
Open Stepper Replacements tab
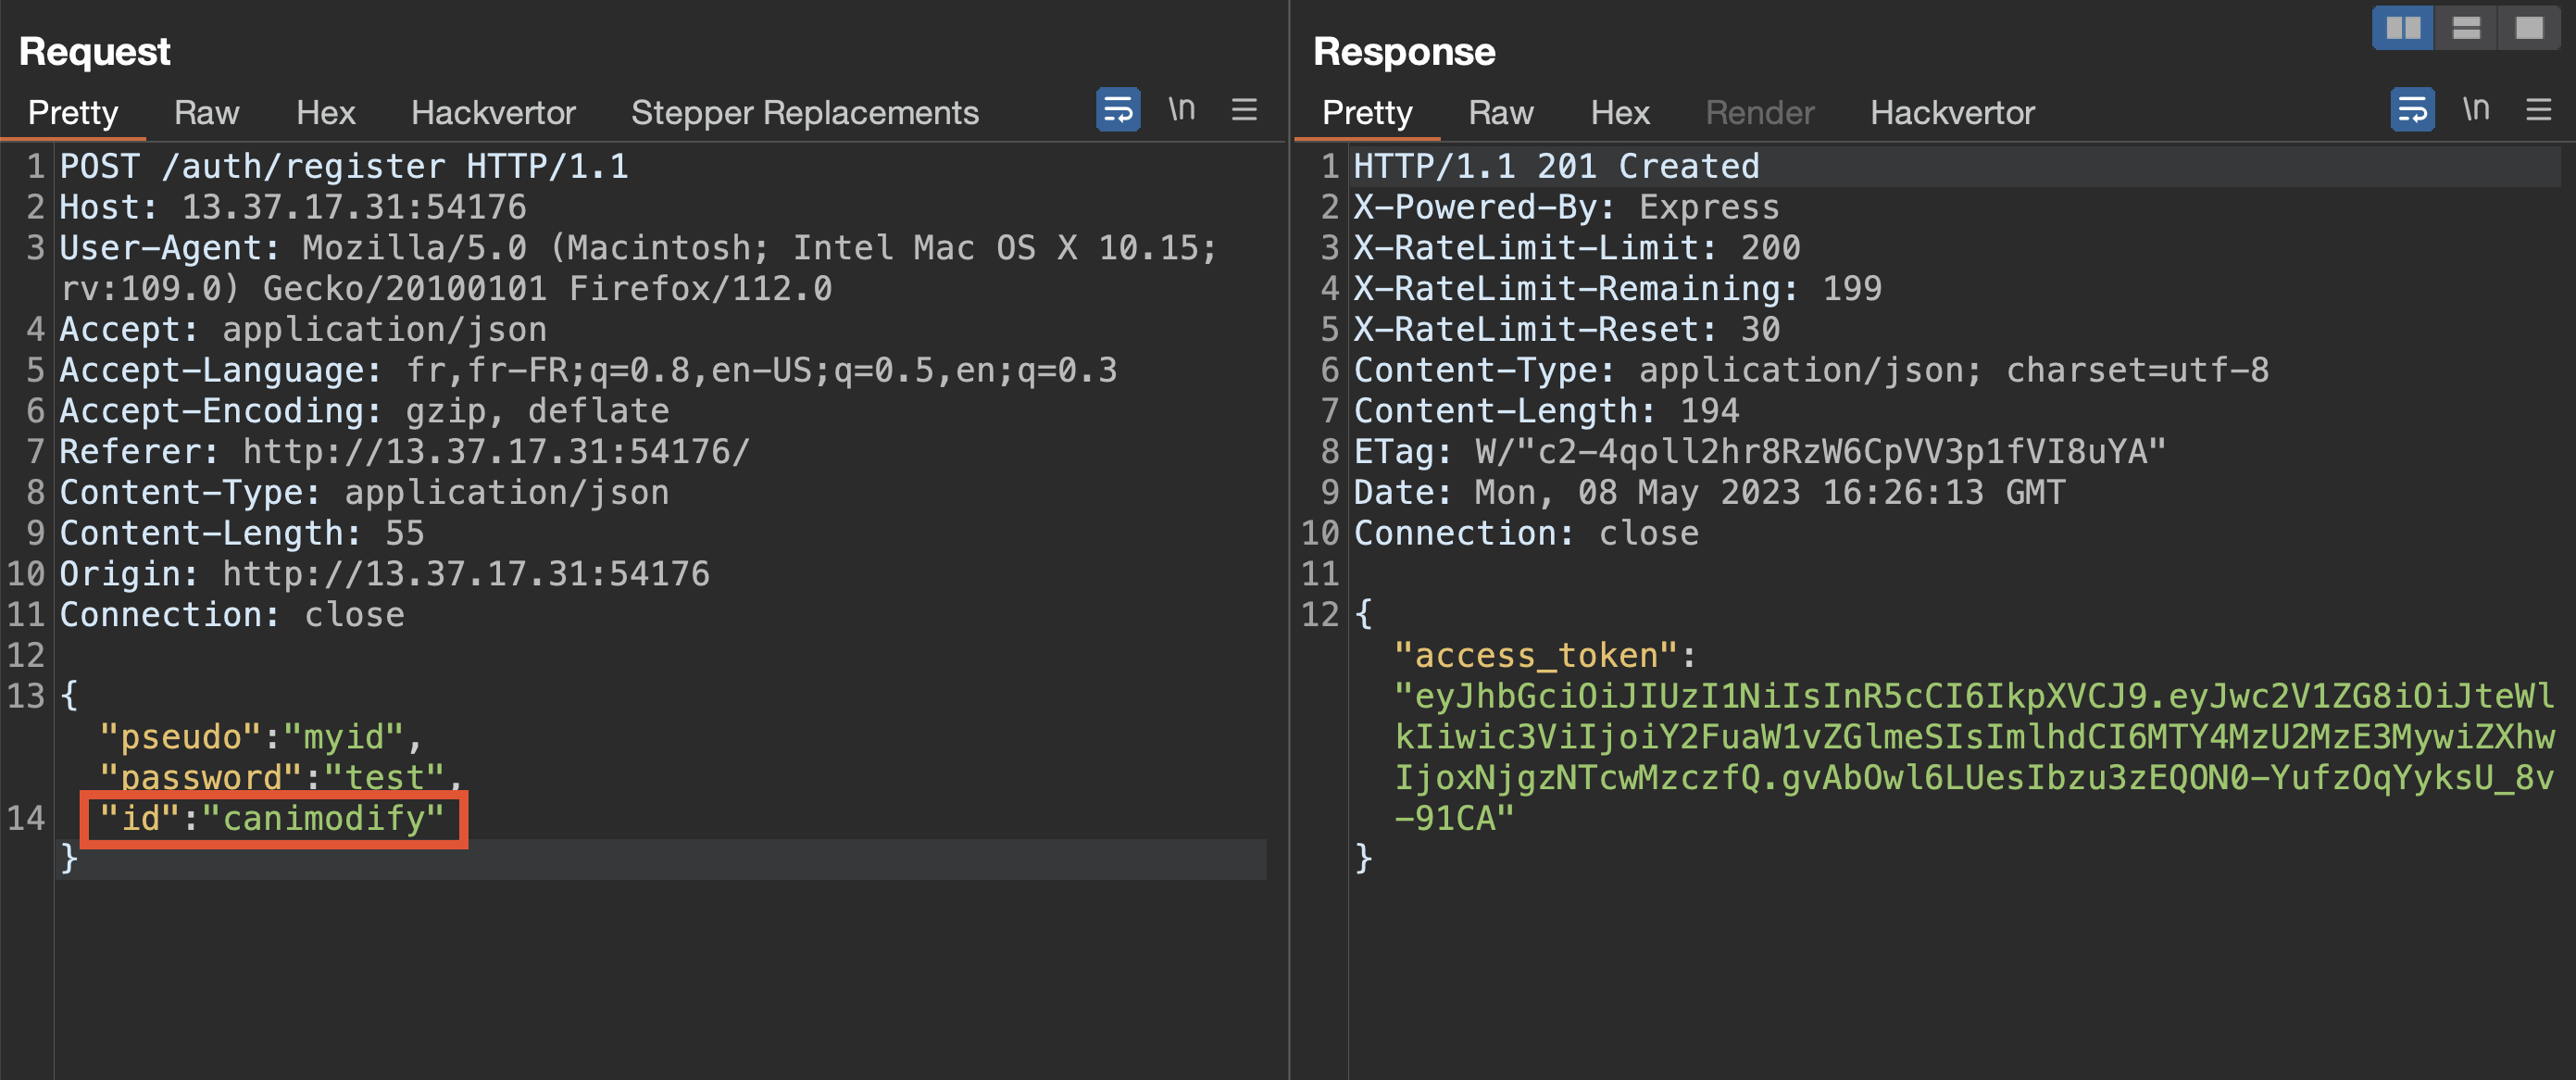tap(804, 113)
